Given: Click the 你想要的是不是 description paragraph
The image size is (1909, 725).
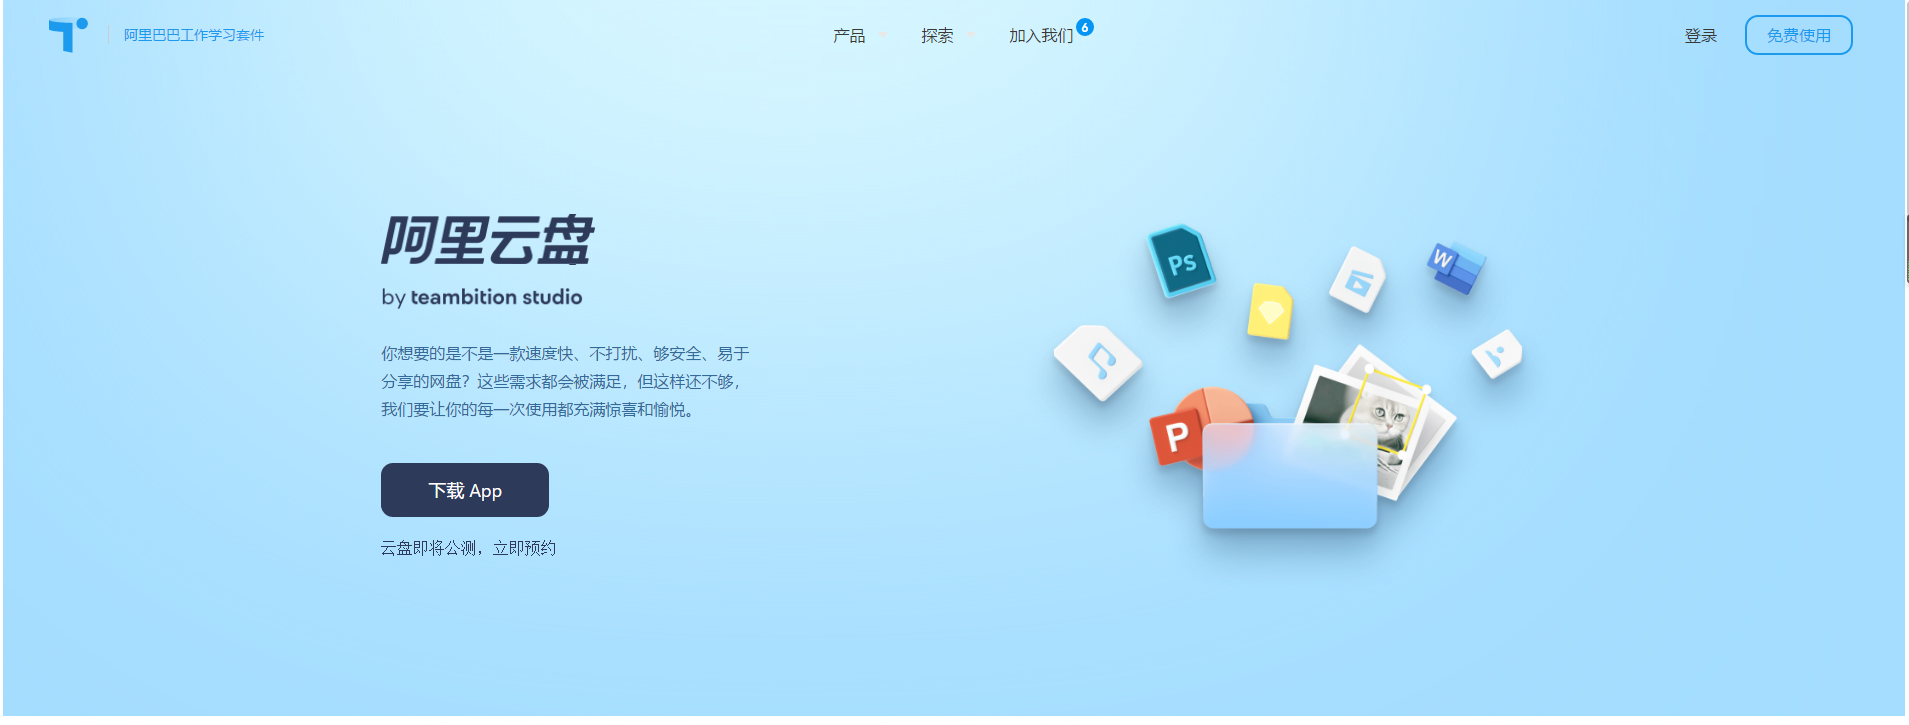Looking at the screenshot, I should [565, 382].
